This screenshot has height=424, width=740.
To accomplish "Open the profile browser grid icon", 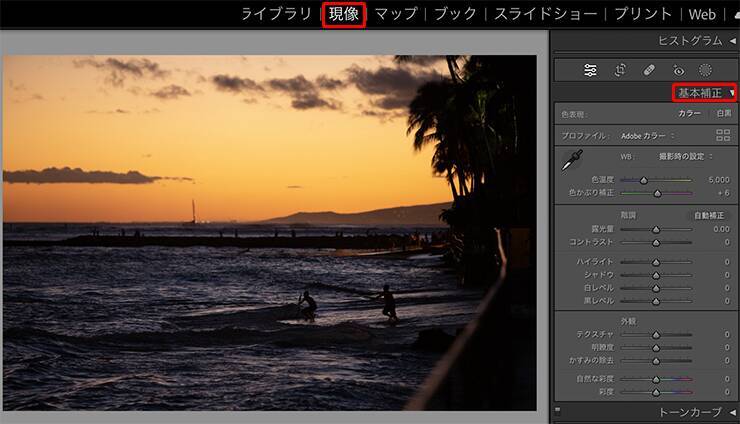I will (x=723, y=135).
